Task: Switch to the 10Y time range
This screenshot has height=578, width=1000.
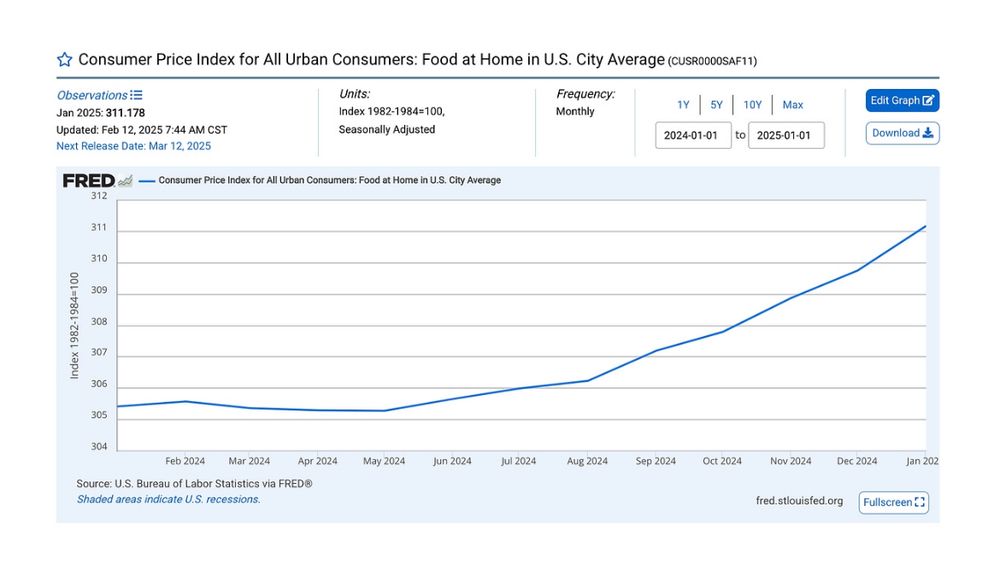Action: click(x=752, y=105)
